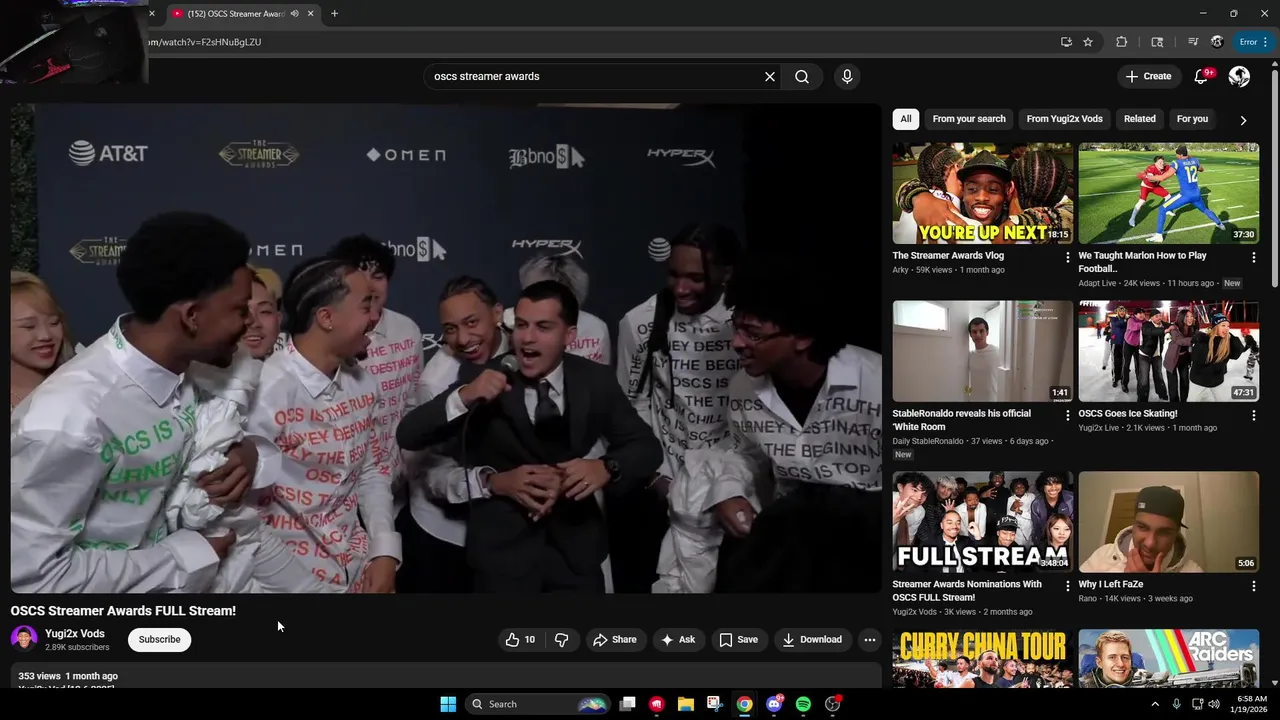Viewport: 1280px width, 720px height.
Task: Open more actions ellipsis under the video
Action: [869, 640]
